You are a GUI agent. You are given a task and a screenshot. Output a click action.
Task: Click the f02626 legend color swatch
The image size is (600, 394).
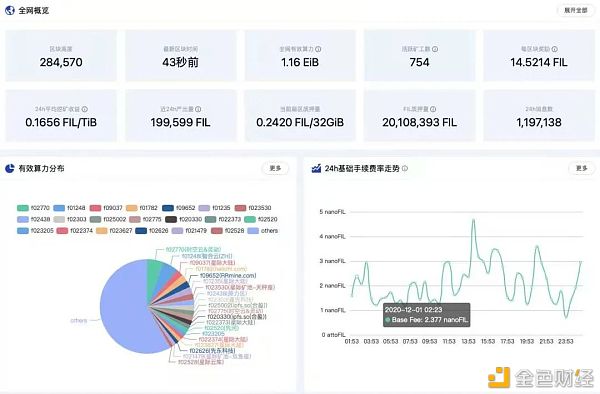coord(141,231)
